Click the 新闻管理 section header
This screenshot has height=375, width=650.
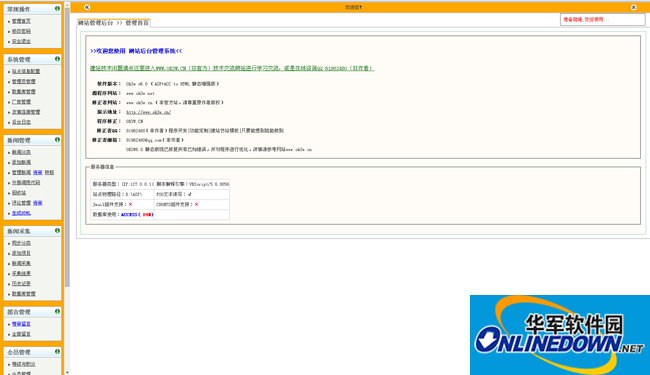click(x=32, y=140)
